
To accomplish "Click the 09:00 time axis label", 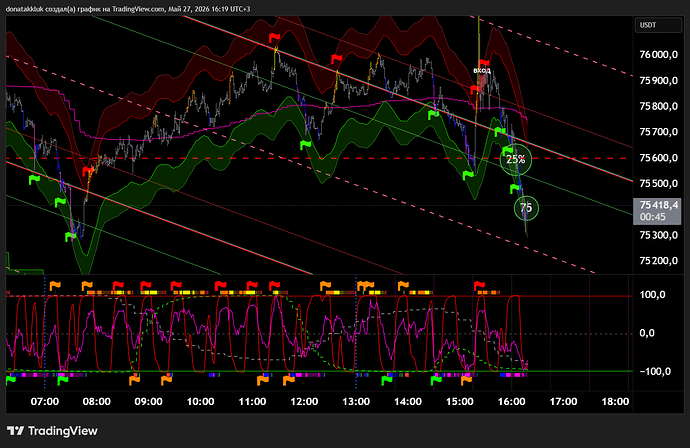I will click(x=148, y=401).
